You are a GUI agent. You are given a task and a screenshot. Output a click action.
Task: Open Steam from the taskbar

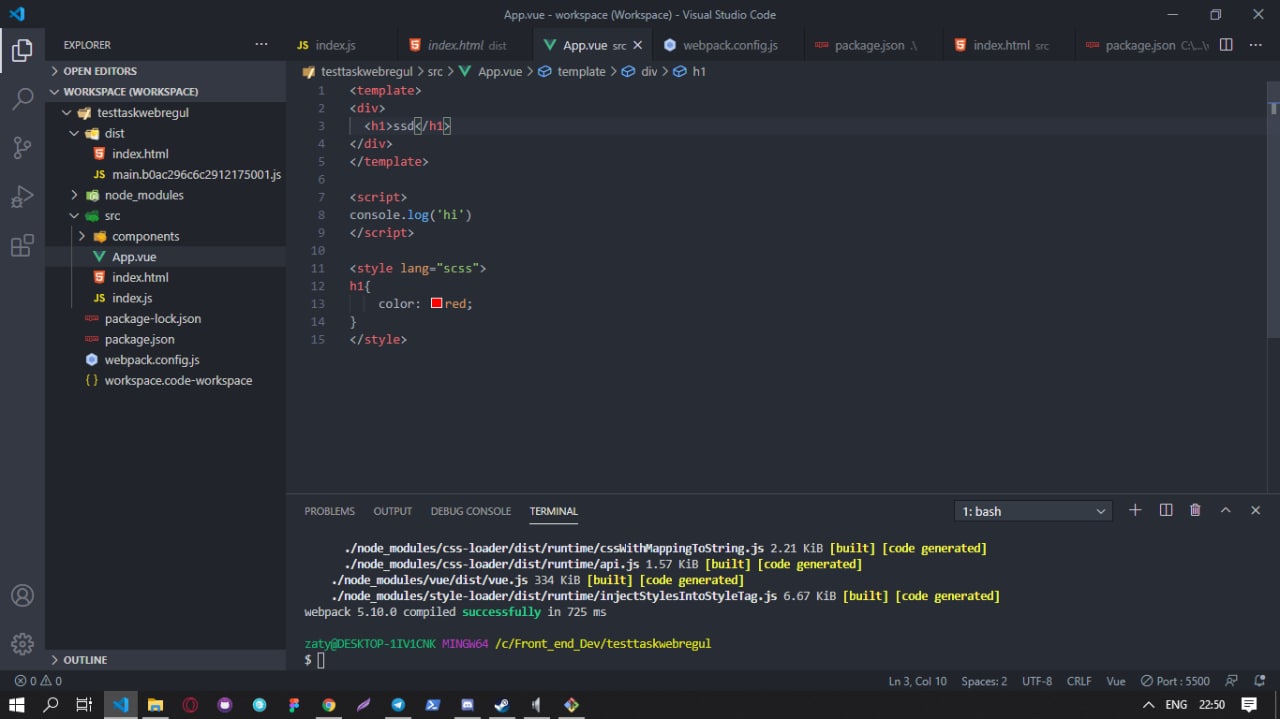[502, 705]
